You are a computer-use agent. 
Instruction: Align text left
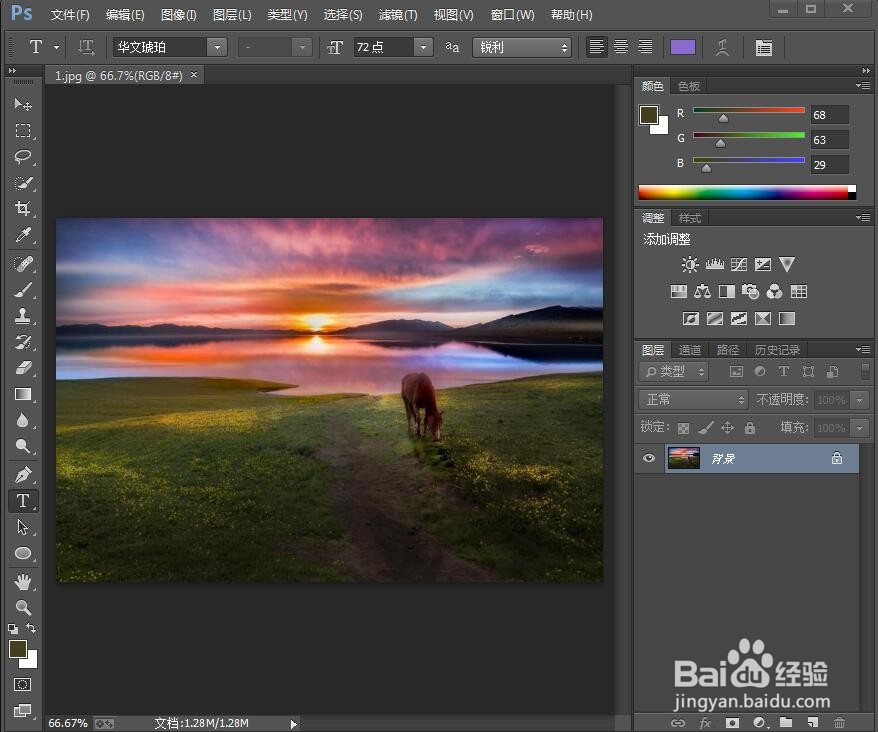[596, 47]
